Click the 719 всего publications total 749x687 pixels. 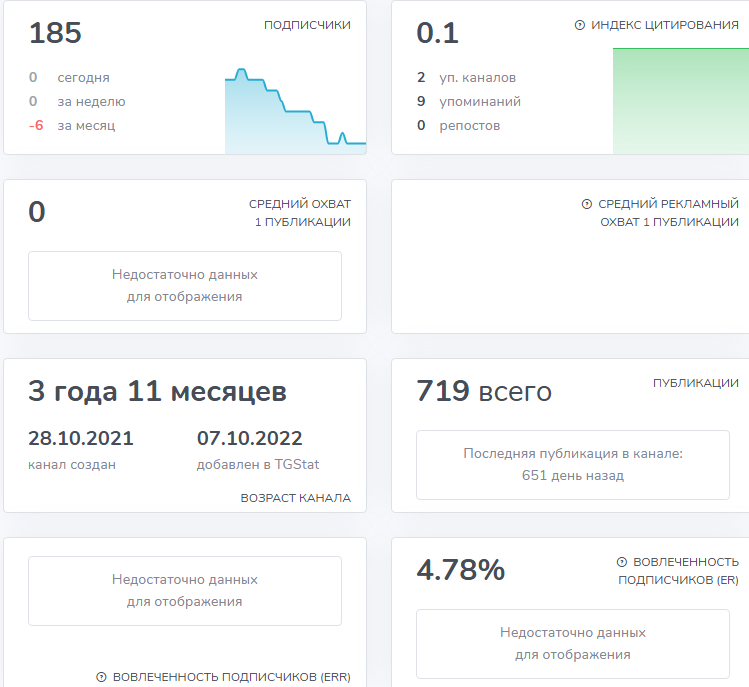483,391
